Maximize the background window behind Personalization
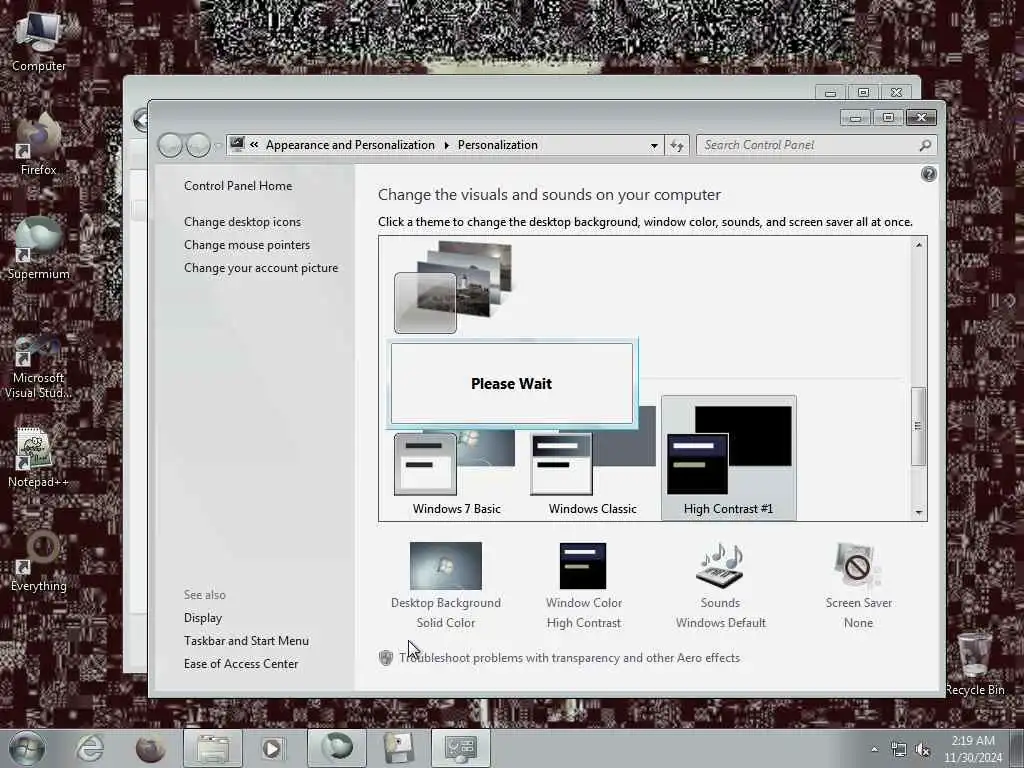 tap(863, 93)
